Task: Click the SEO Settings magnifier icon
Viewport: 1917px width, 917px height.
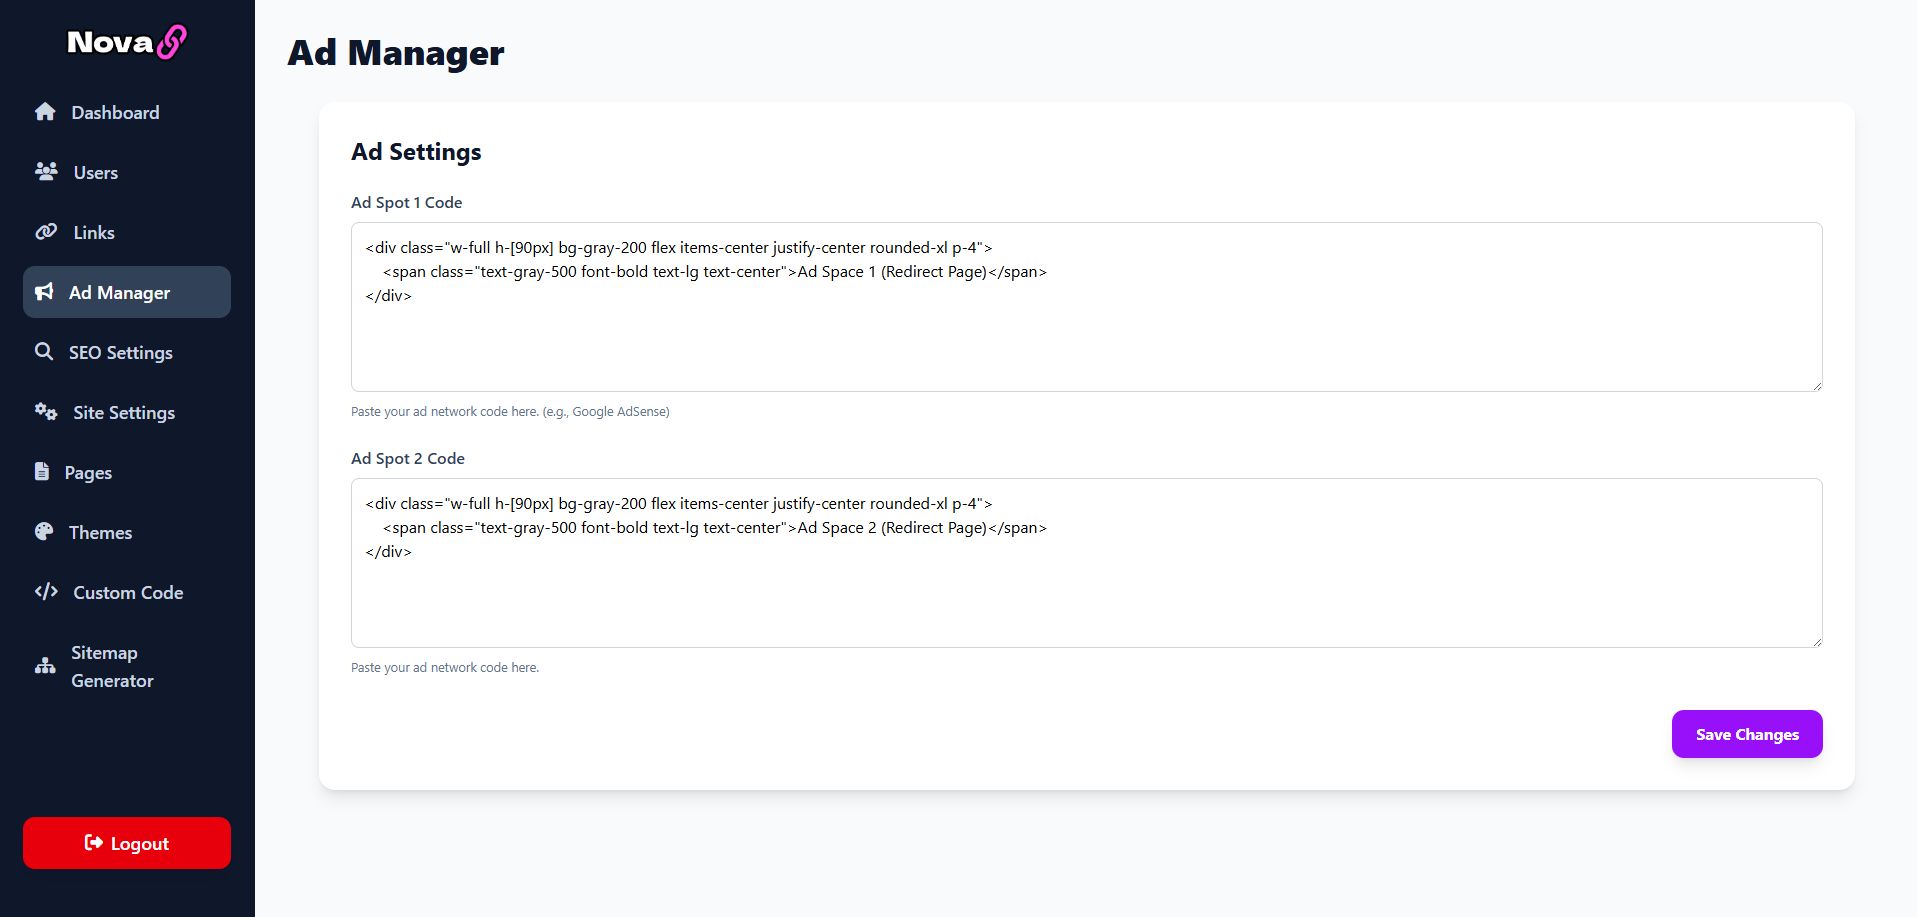Action: pyautogui.click(x=44, y=352)
